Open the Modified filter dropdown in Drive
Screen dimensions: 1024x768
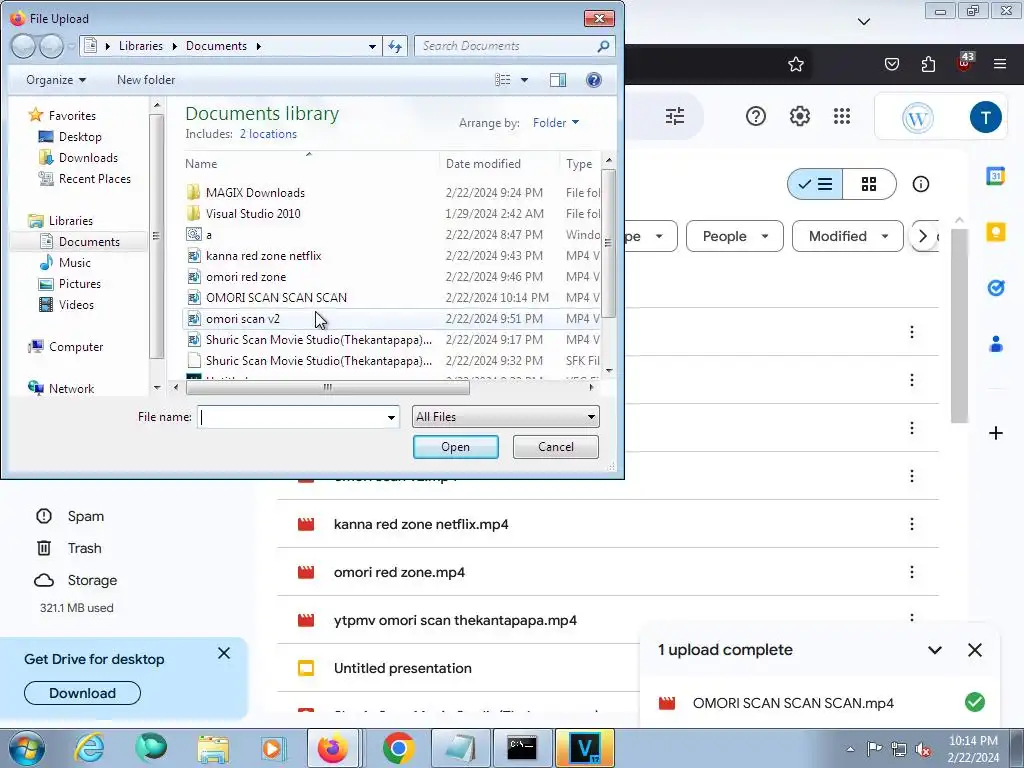pyautogui.click(x=848, y=236)
